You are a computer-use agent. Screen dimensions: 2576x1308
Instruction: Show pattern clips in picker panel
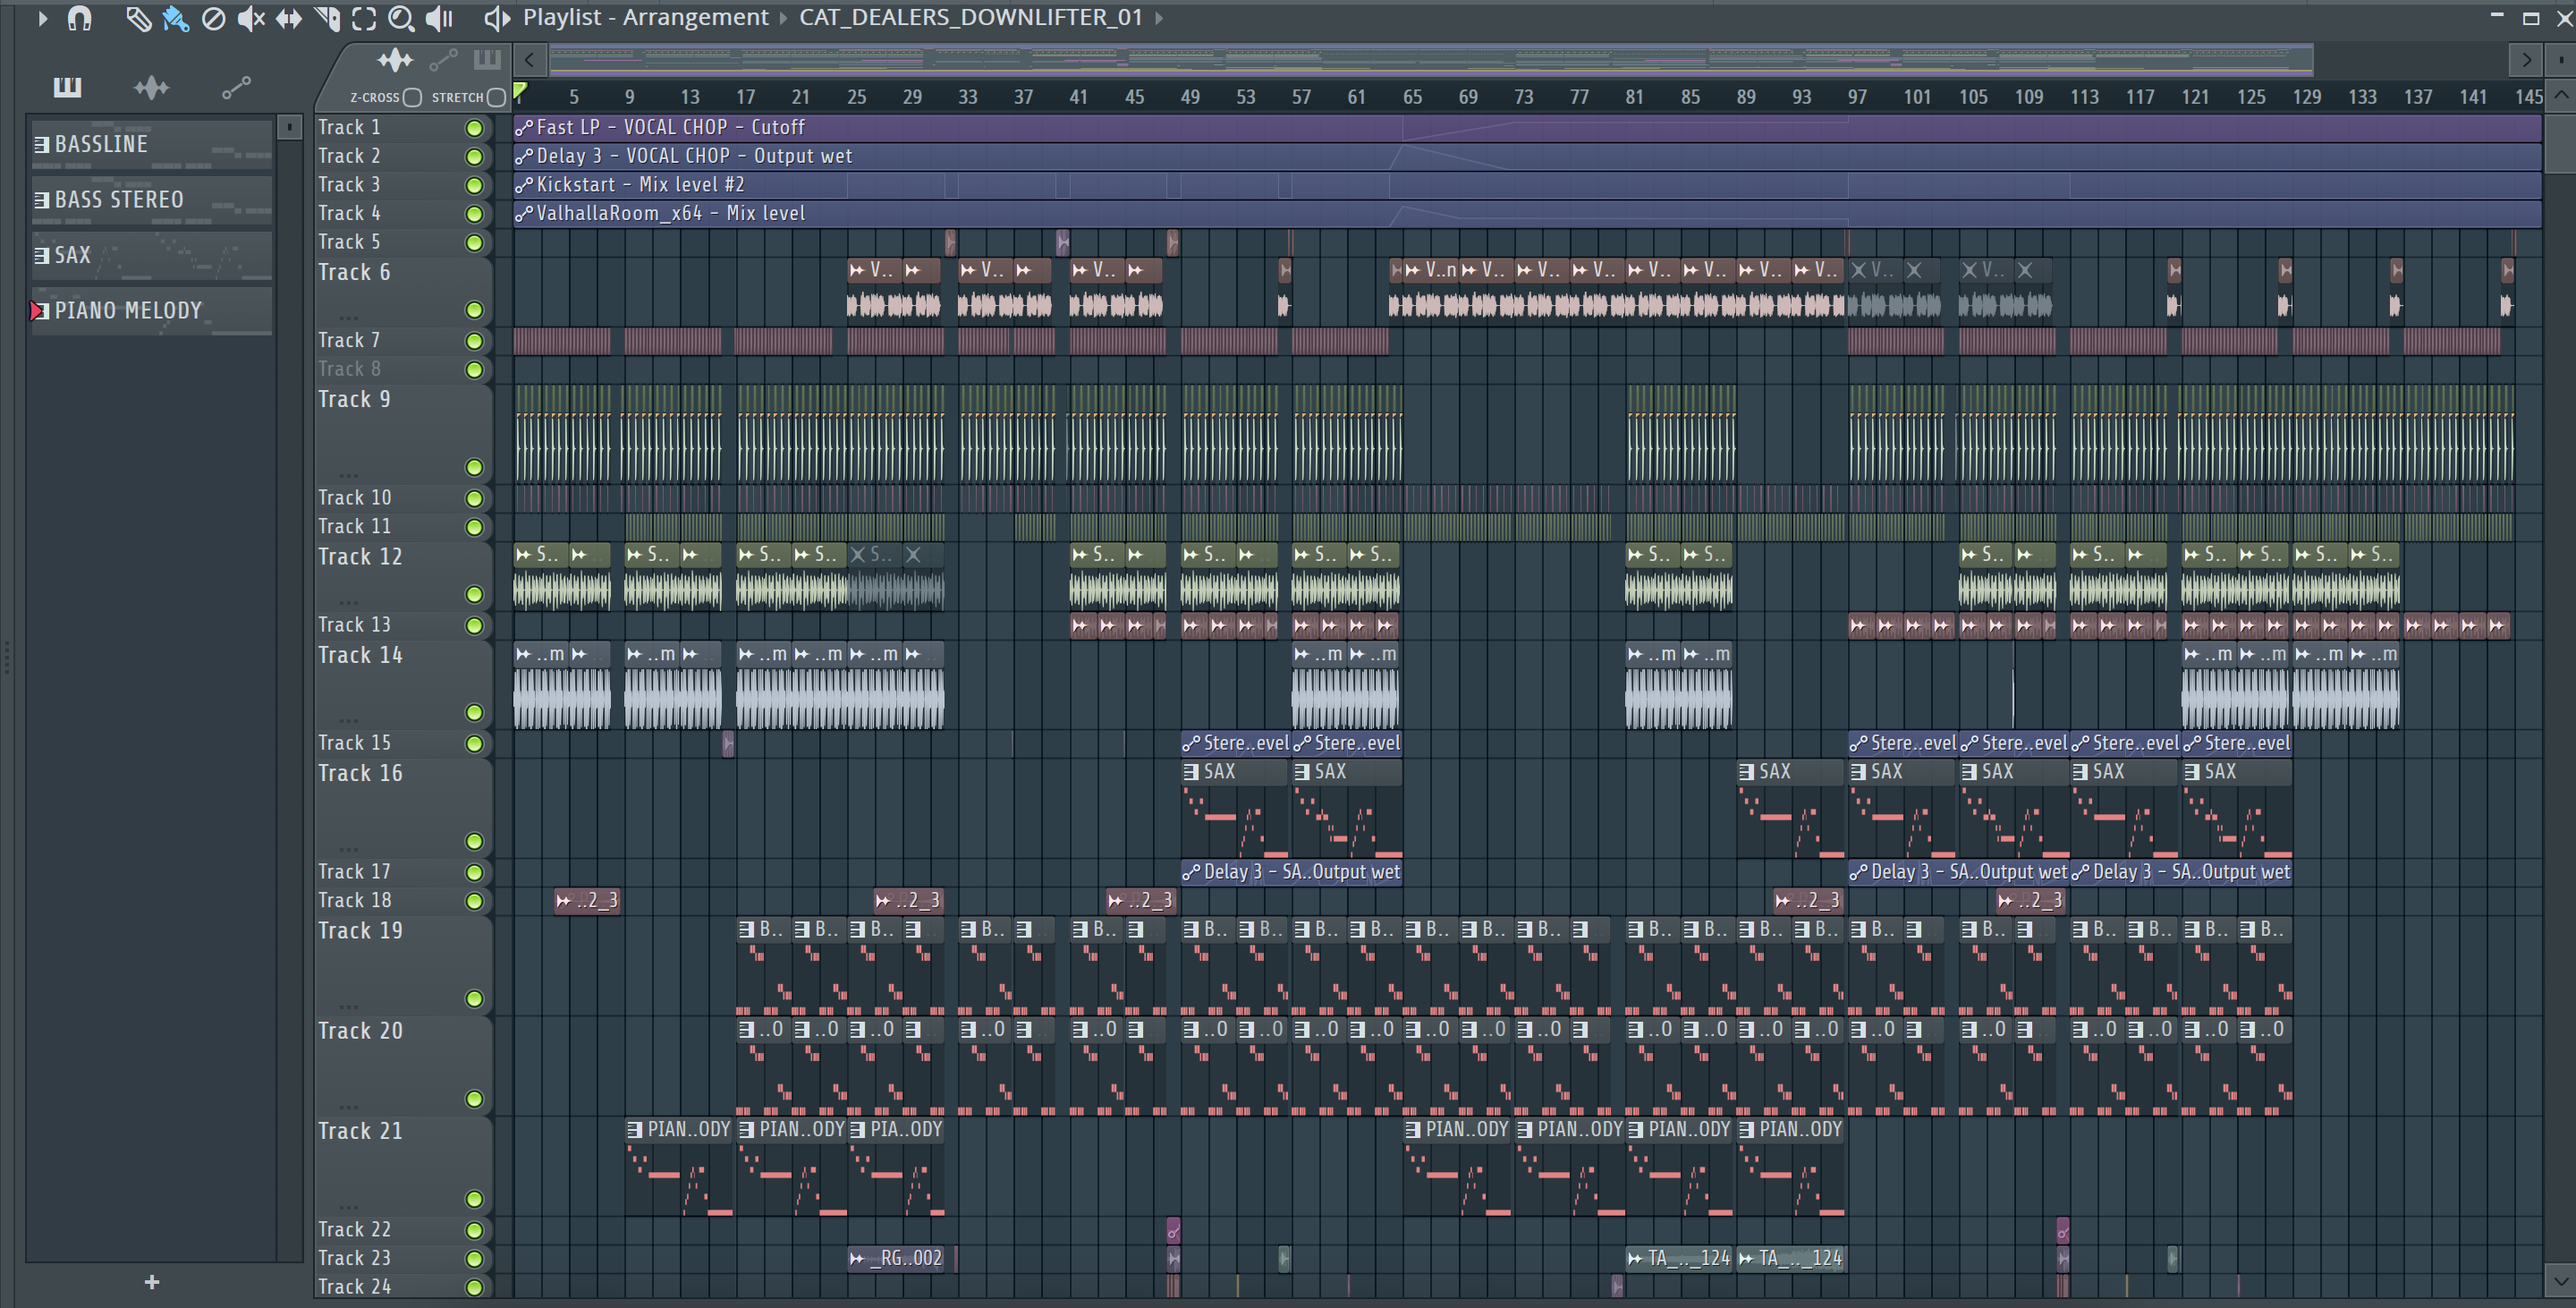click(67, 88)
